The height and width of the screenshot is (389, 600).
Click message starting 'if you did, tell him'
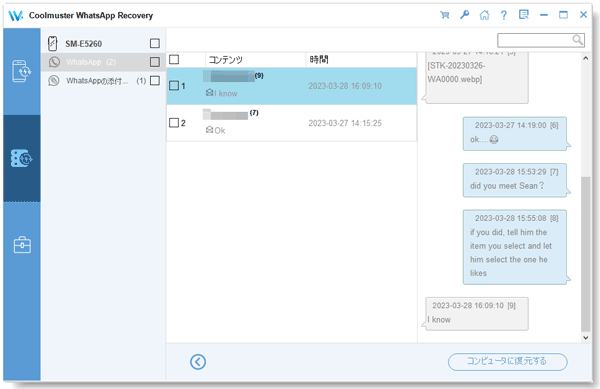coord(514,247)
